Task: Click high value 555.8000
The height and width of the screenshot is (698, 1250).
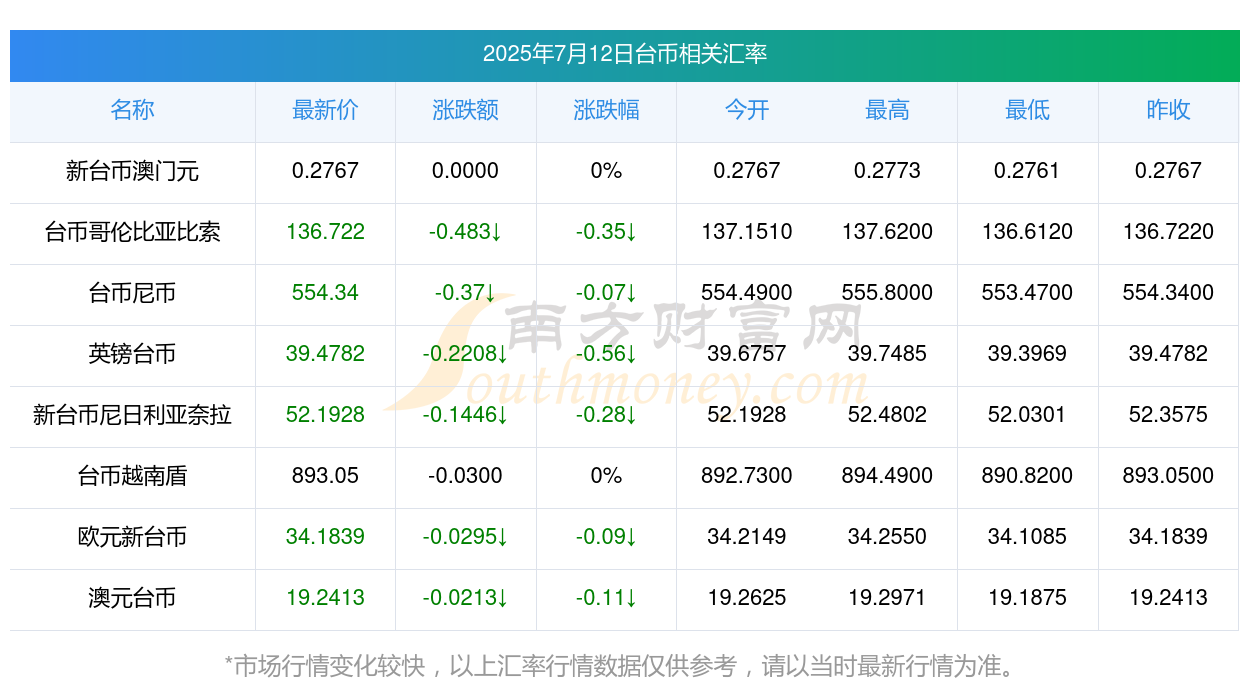Action: point(887,293)
